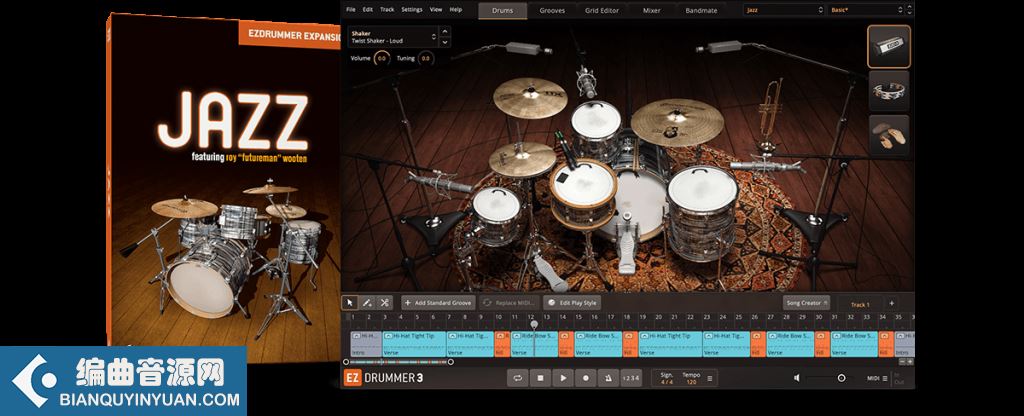The image size is (1024, 416).
Task: Start recording with the record button
Action: pyautogui.click(x=585, y=377)
